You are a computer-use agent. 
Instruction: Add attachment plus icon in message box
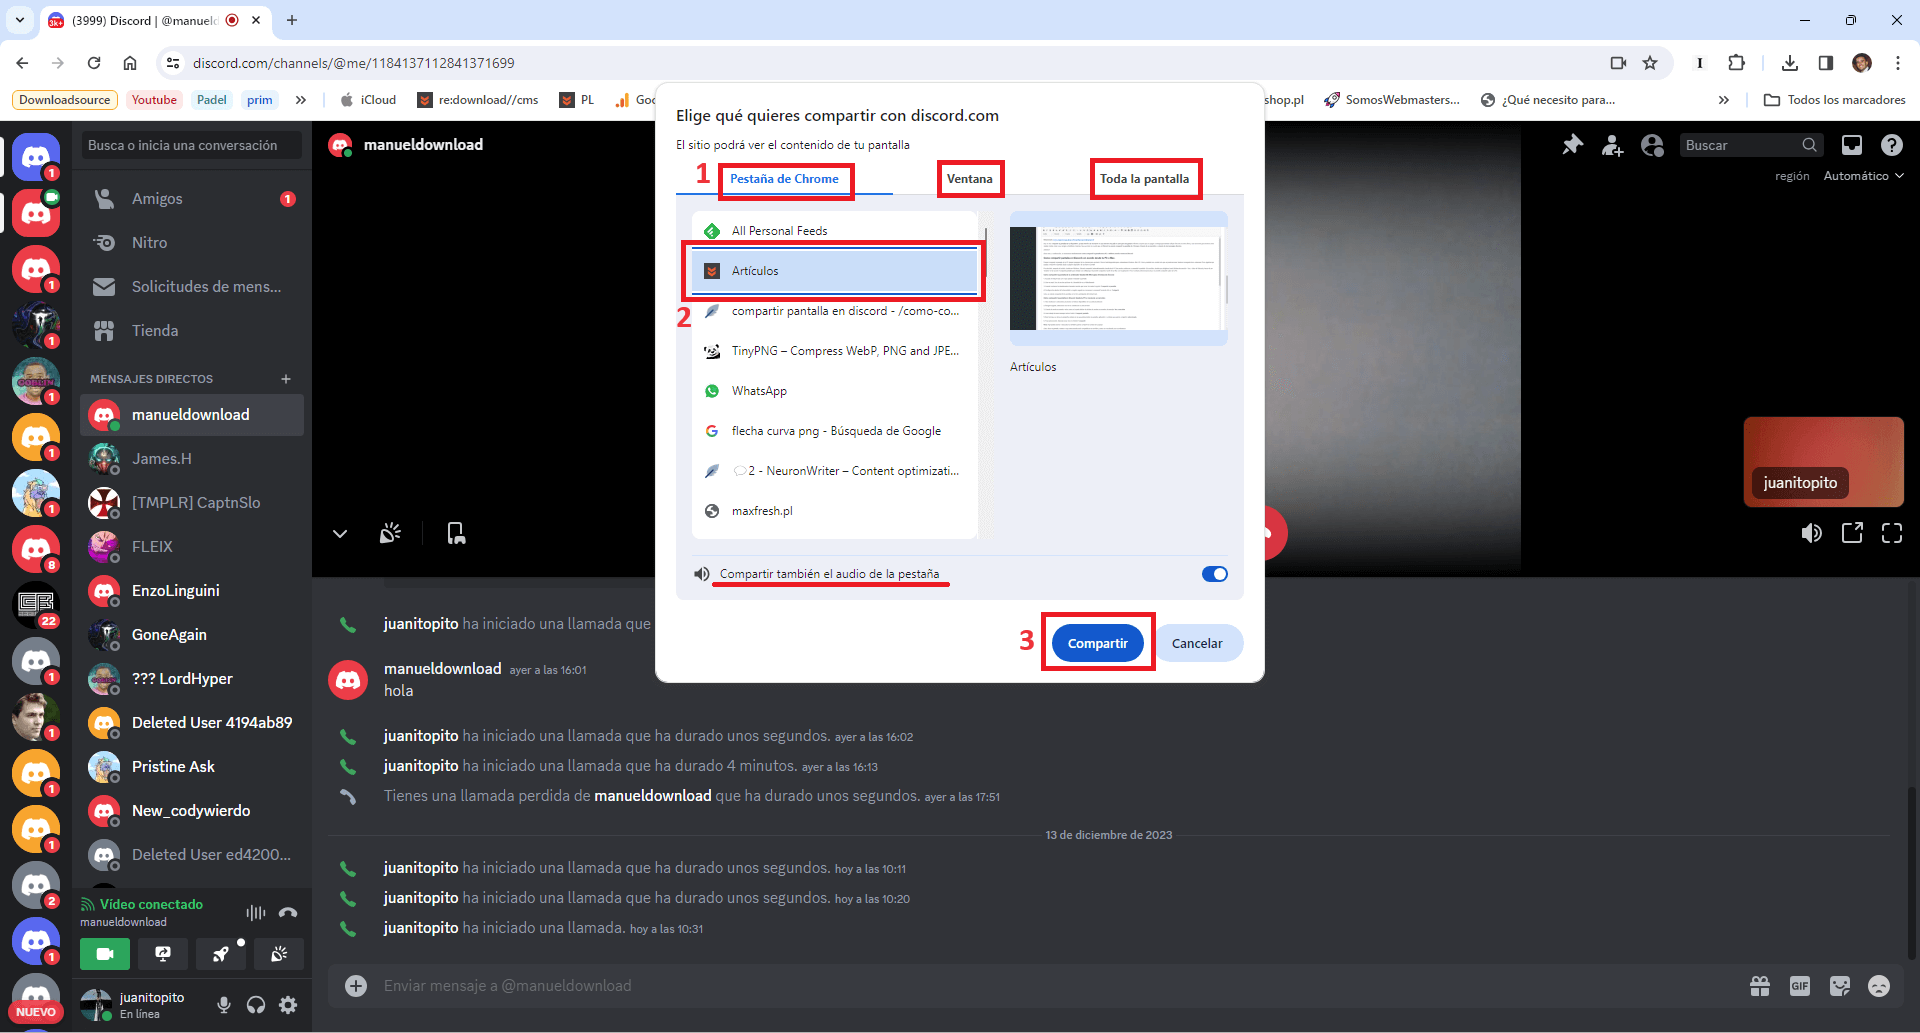[356, 986]
